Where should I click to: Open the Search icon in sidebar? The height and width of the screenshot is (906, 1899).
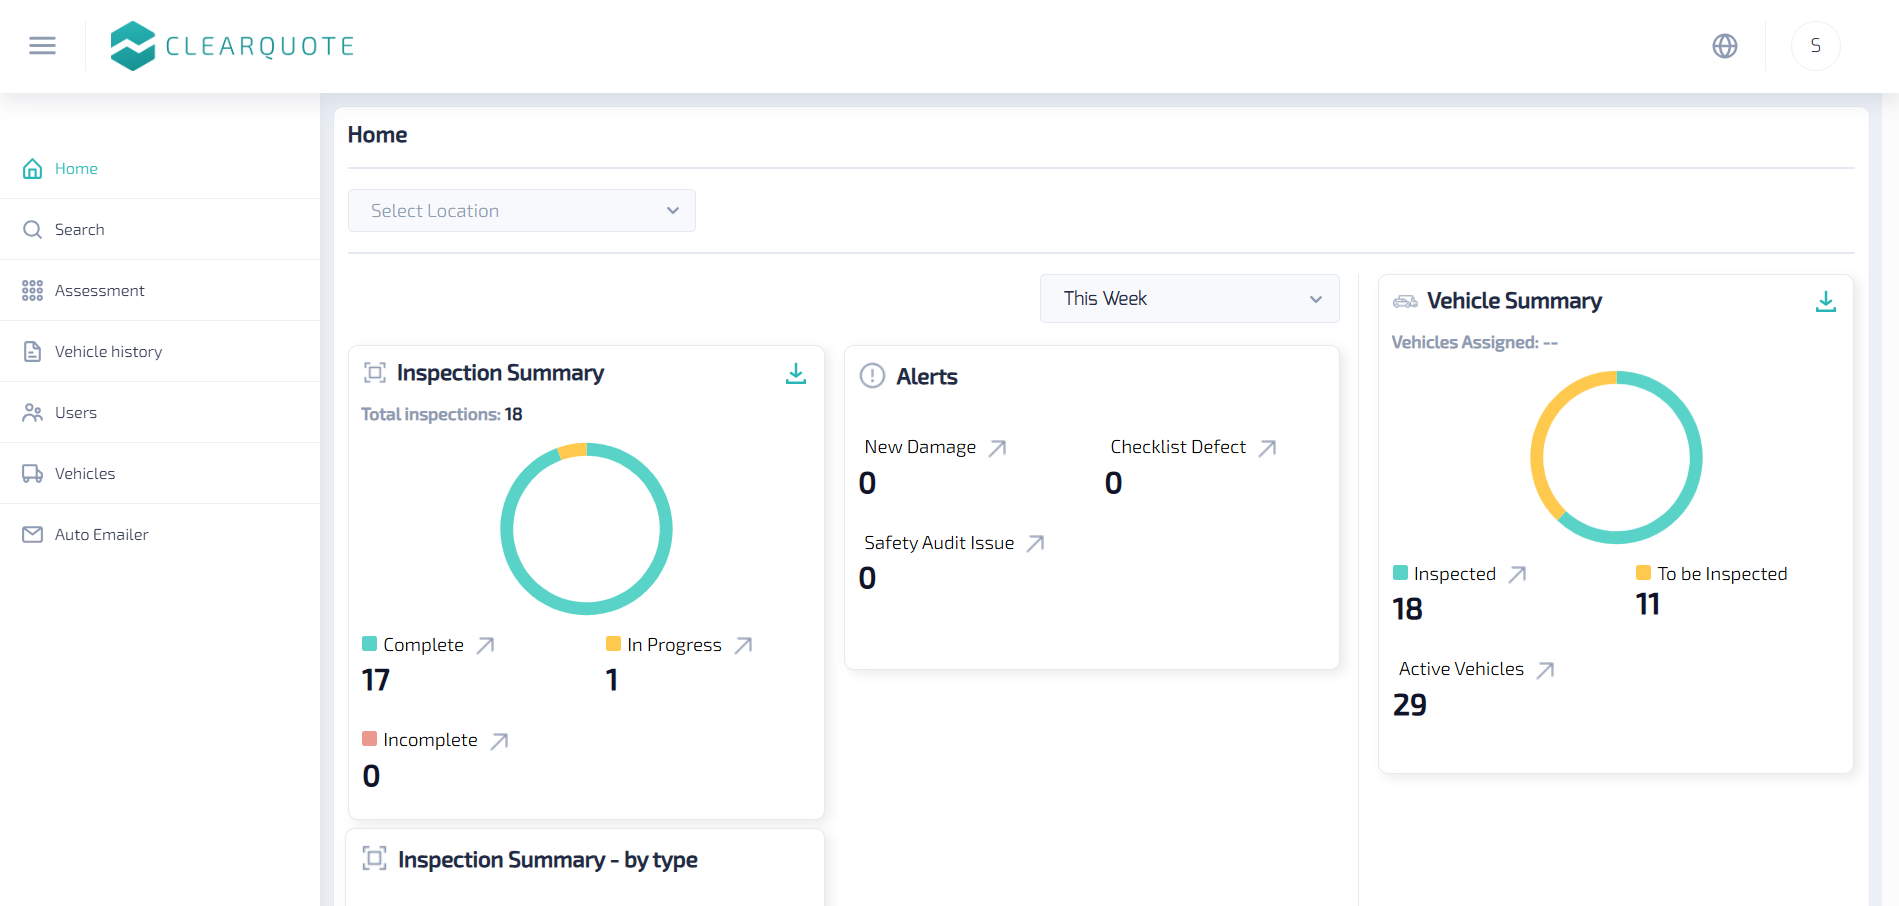click(x=31, y=229)
